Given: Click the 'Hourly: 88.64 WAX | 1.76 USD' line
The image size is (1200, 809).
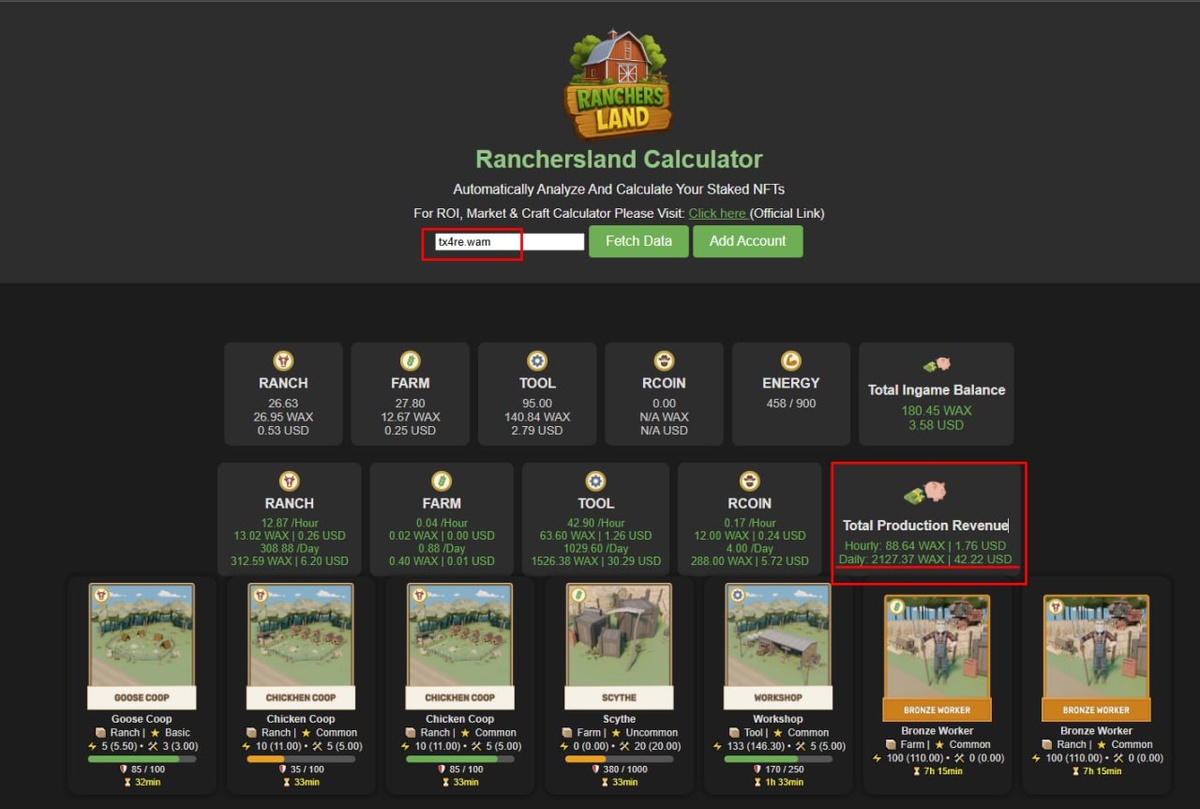Looking at the screenshot, I should point(926,547).
